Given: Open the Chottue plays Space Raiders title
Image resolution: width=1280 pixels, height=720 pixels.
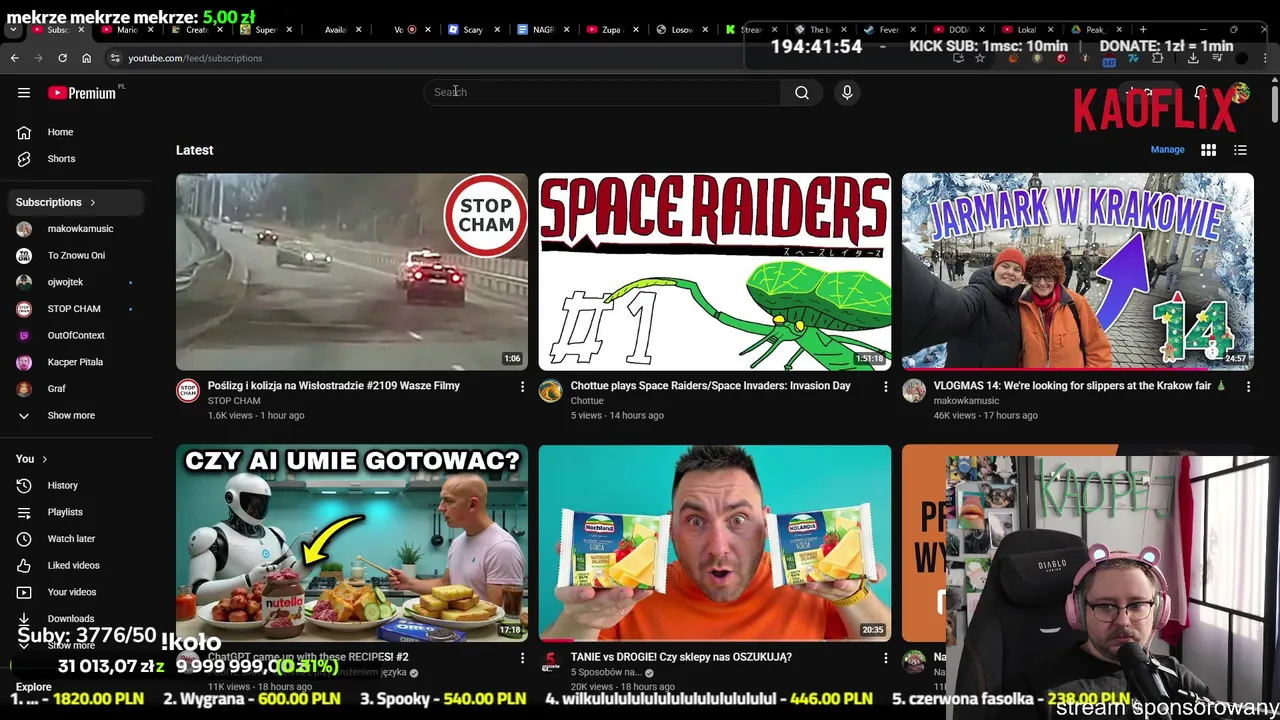Looking at the screenshot, I should tap(711, 386).
